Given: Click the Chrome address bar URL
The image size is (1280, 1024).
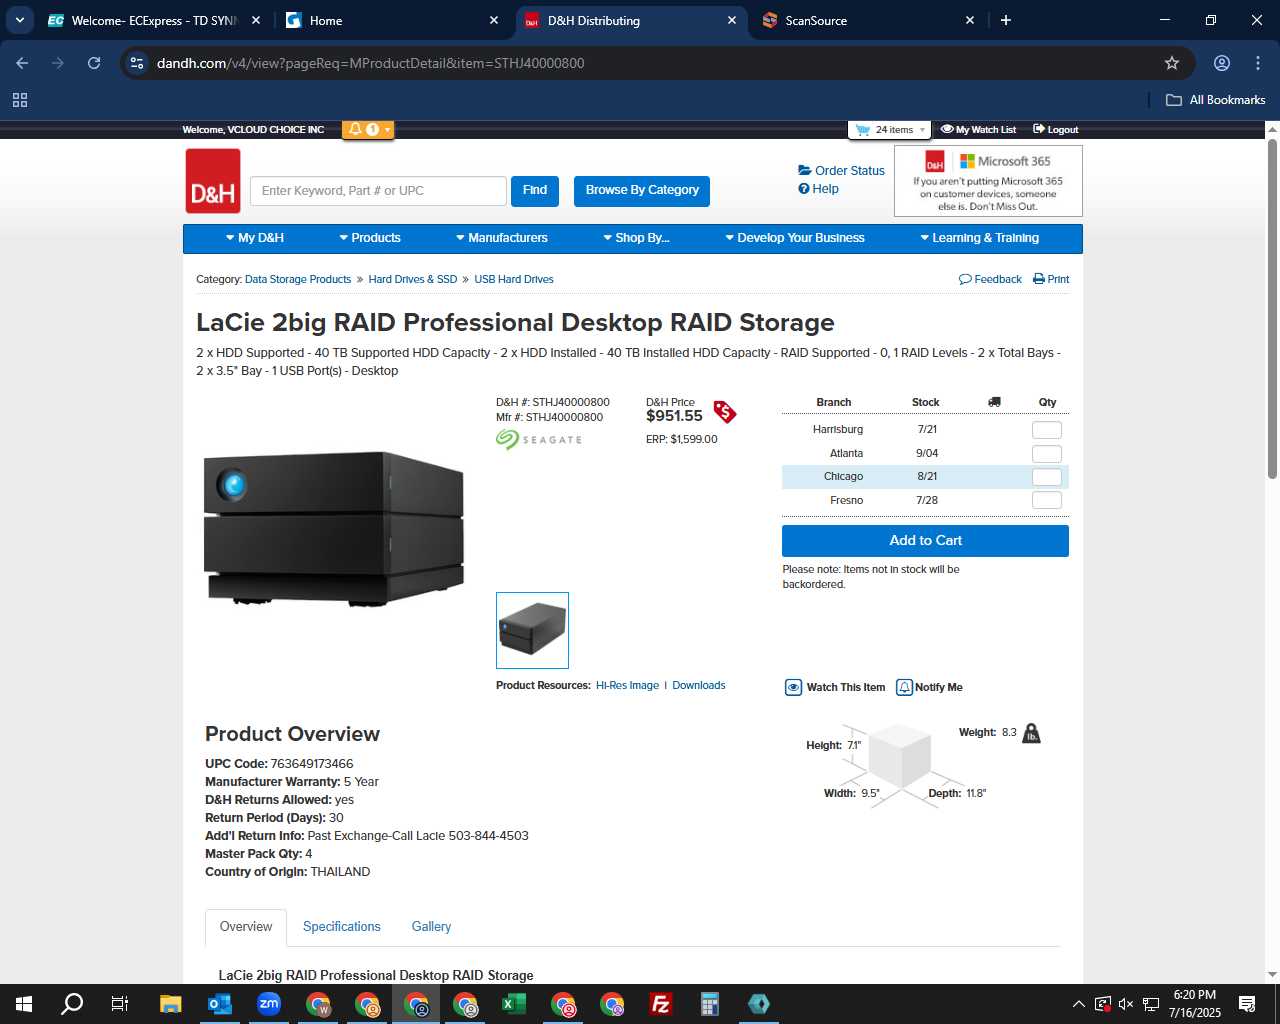Looking at the screenshot, I should (x=371, y=63).
